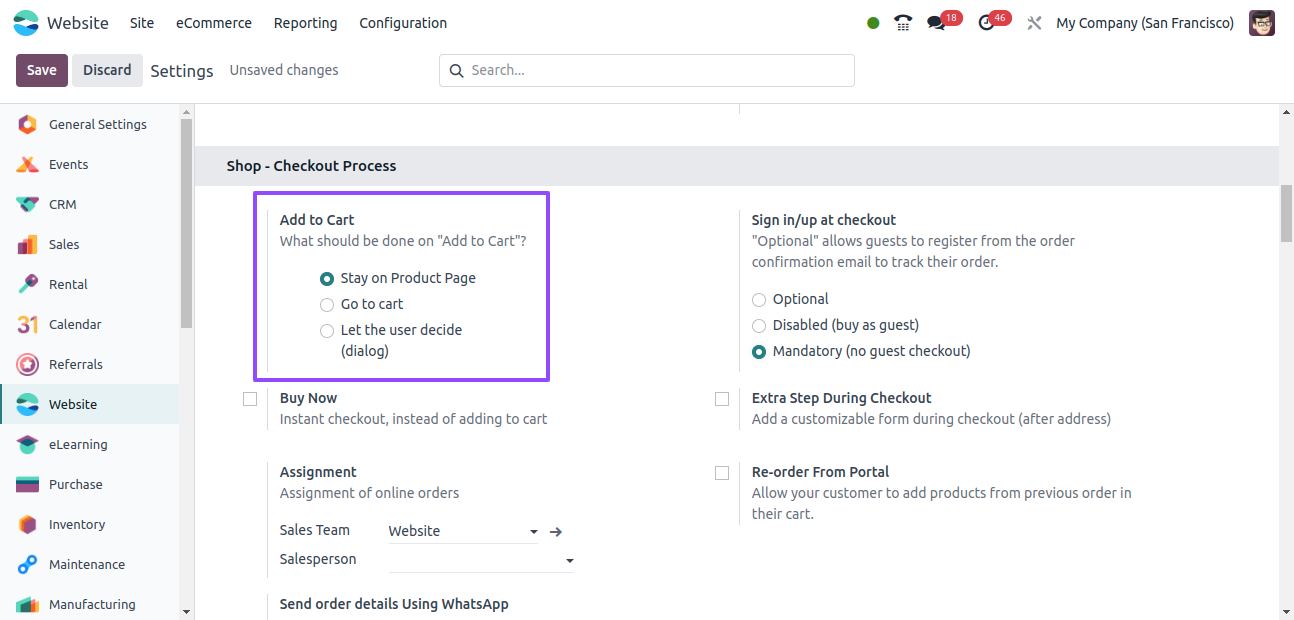Image resolution: width=1294 pixels, height=620 pixels.
Task: Open the user avatar menu
Action: [x=1262, y=23]
